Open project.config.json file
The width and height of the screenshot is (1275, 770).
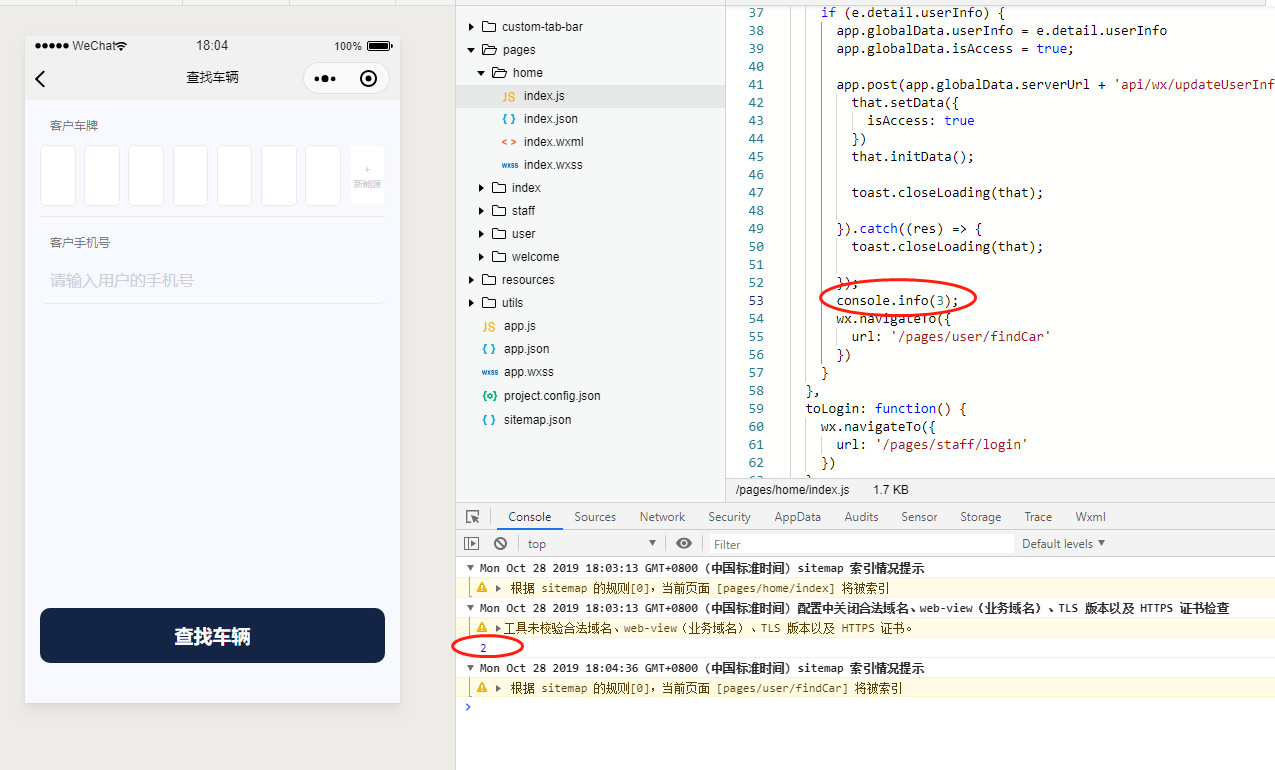pos(552,396)
